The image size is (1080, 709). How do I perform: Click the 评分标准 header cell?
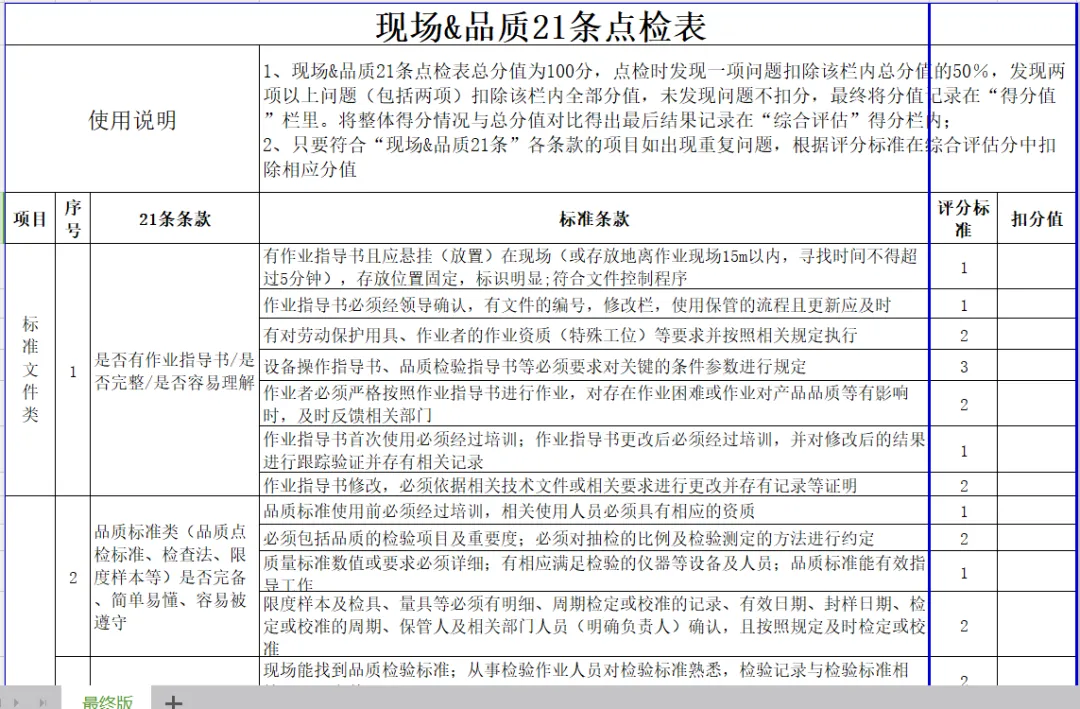pos(964,218)
